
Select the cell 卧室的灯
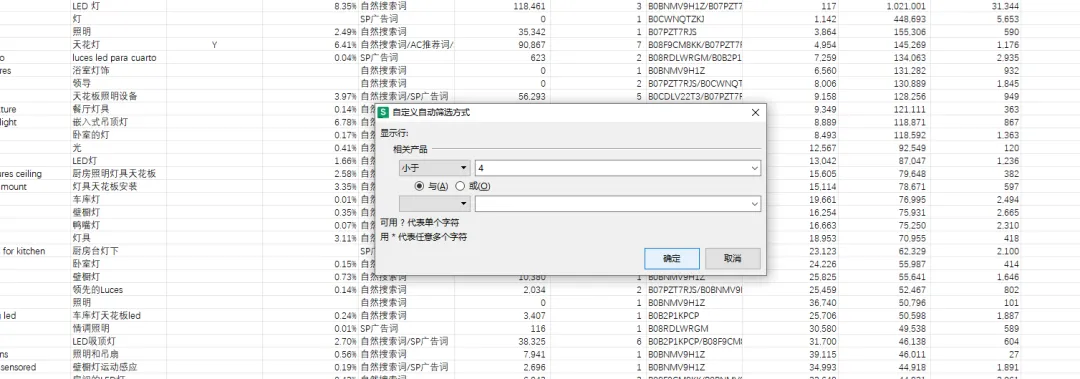coord(91,135)
